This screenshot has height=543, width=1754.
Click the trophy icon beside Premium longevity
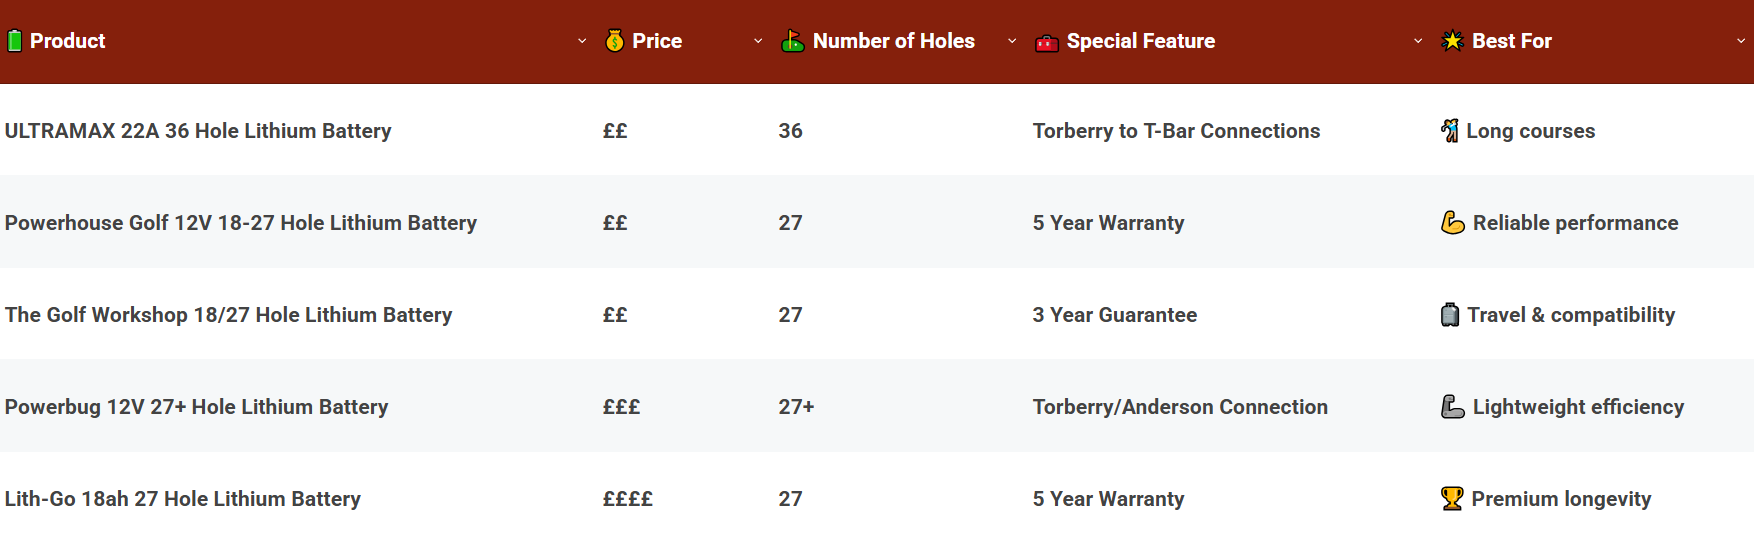[1451, 499]
